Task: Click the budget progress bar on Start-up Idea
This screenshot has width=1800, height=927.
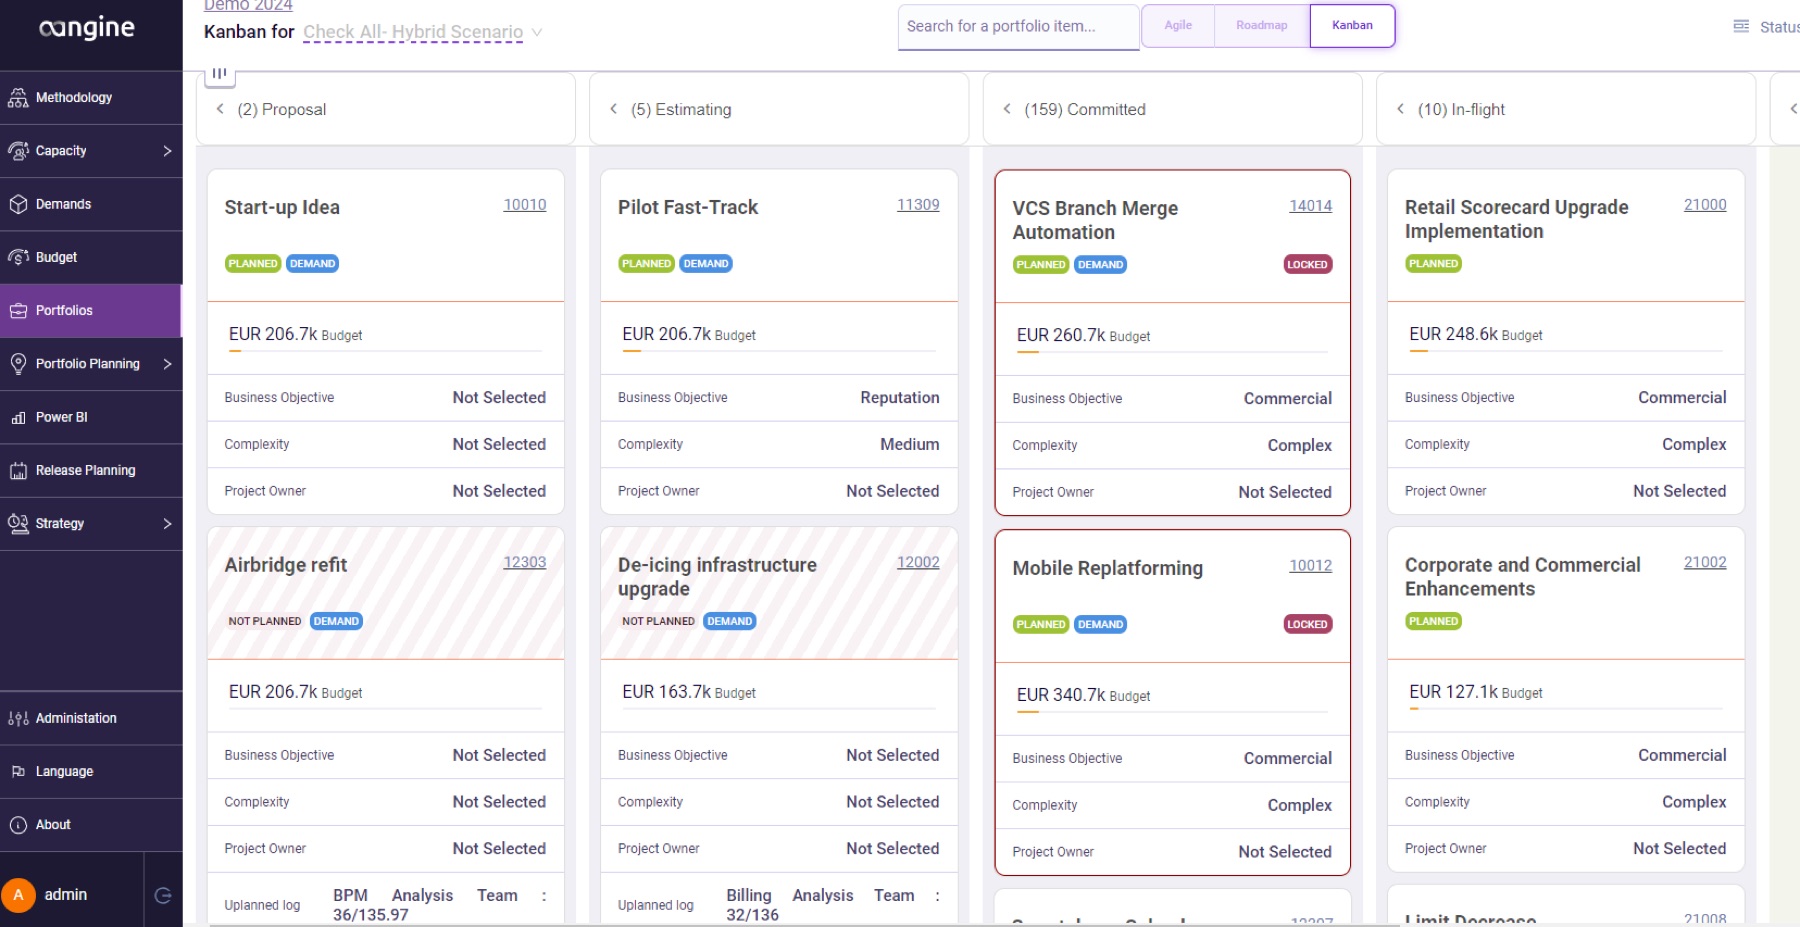Action: point(385,351)
